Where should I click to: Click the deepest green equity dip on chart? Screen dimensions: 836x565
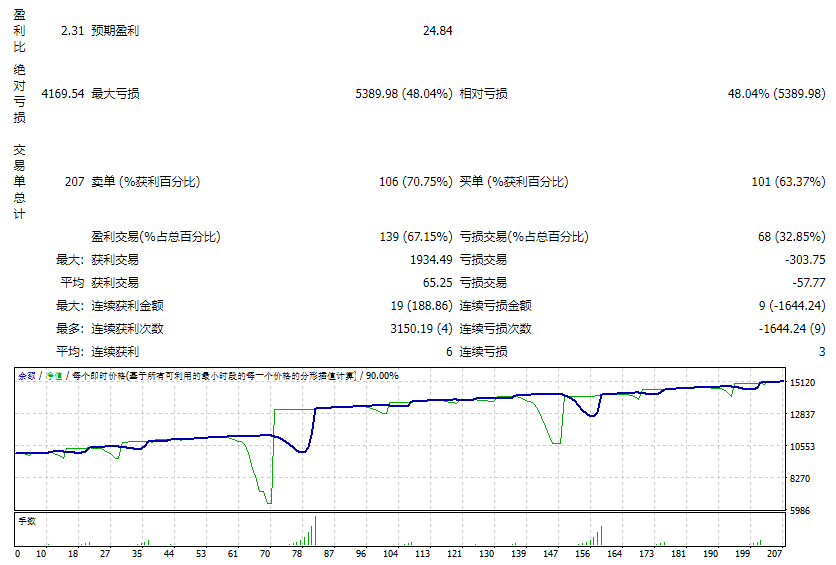click(268, 501)
